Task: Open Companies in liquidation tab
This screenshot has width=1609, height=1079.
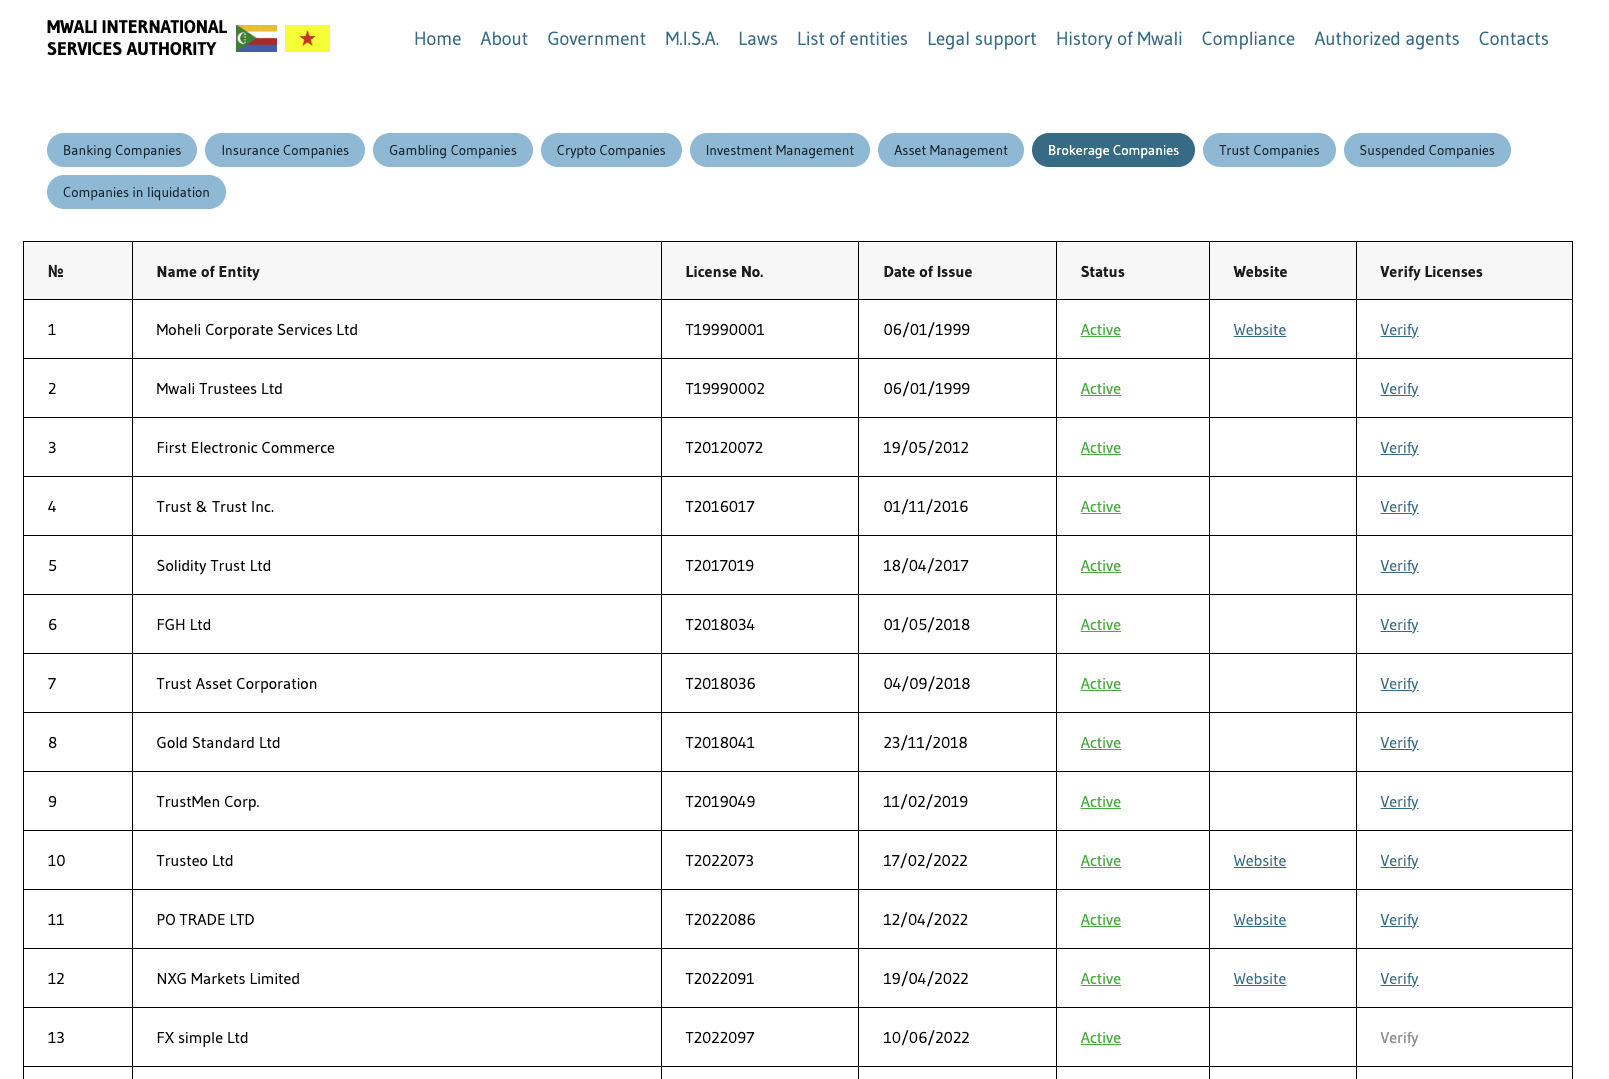Action: coord(136,192)
